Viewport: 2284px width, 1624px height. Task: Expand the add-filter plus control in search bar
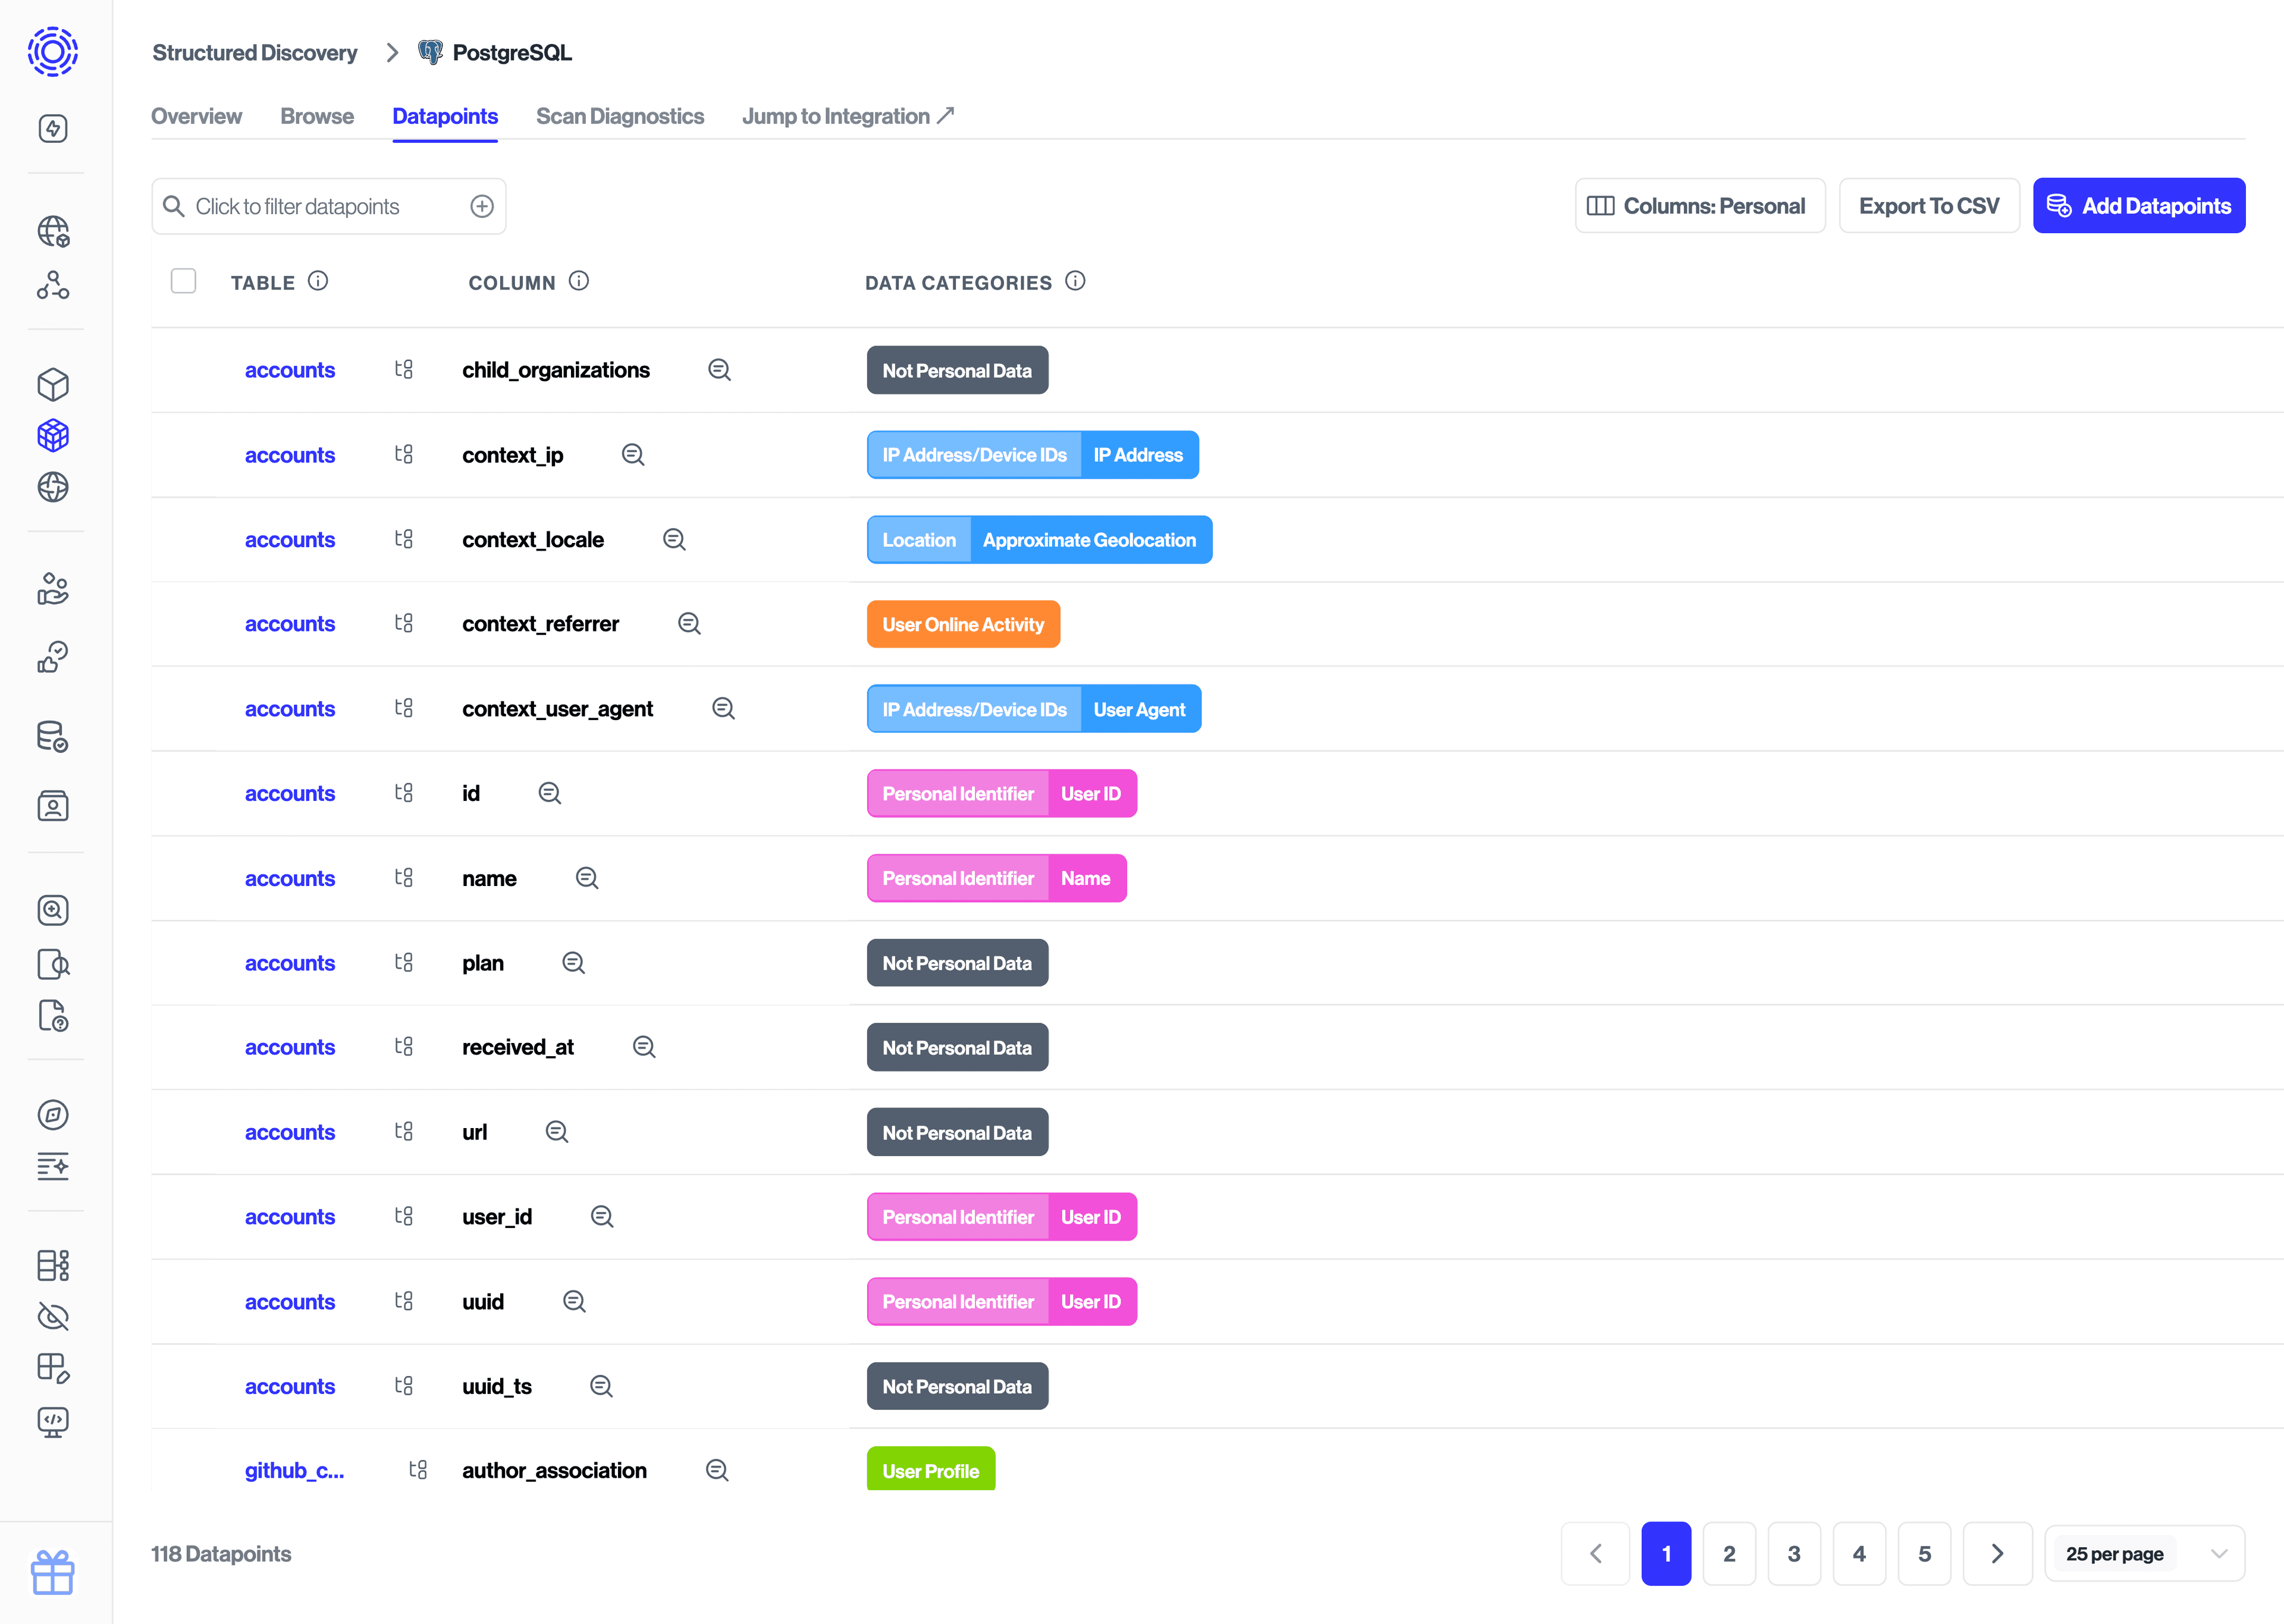(x=482, y=205)
